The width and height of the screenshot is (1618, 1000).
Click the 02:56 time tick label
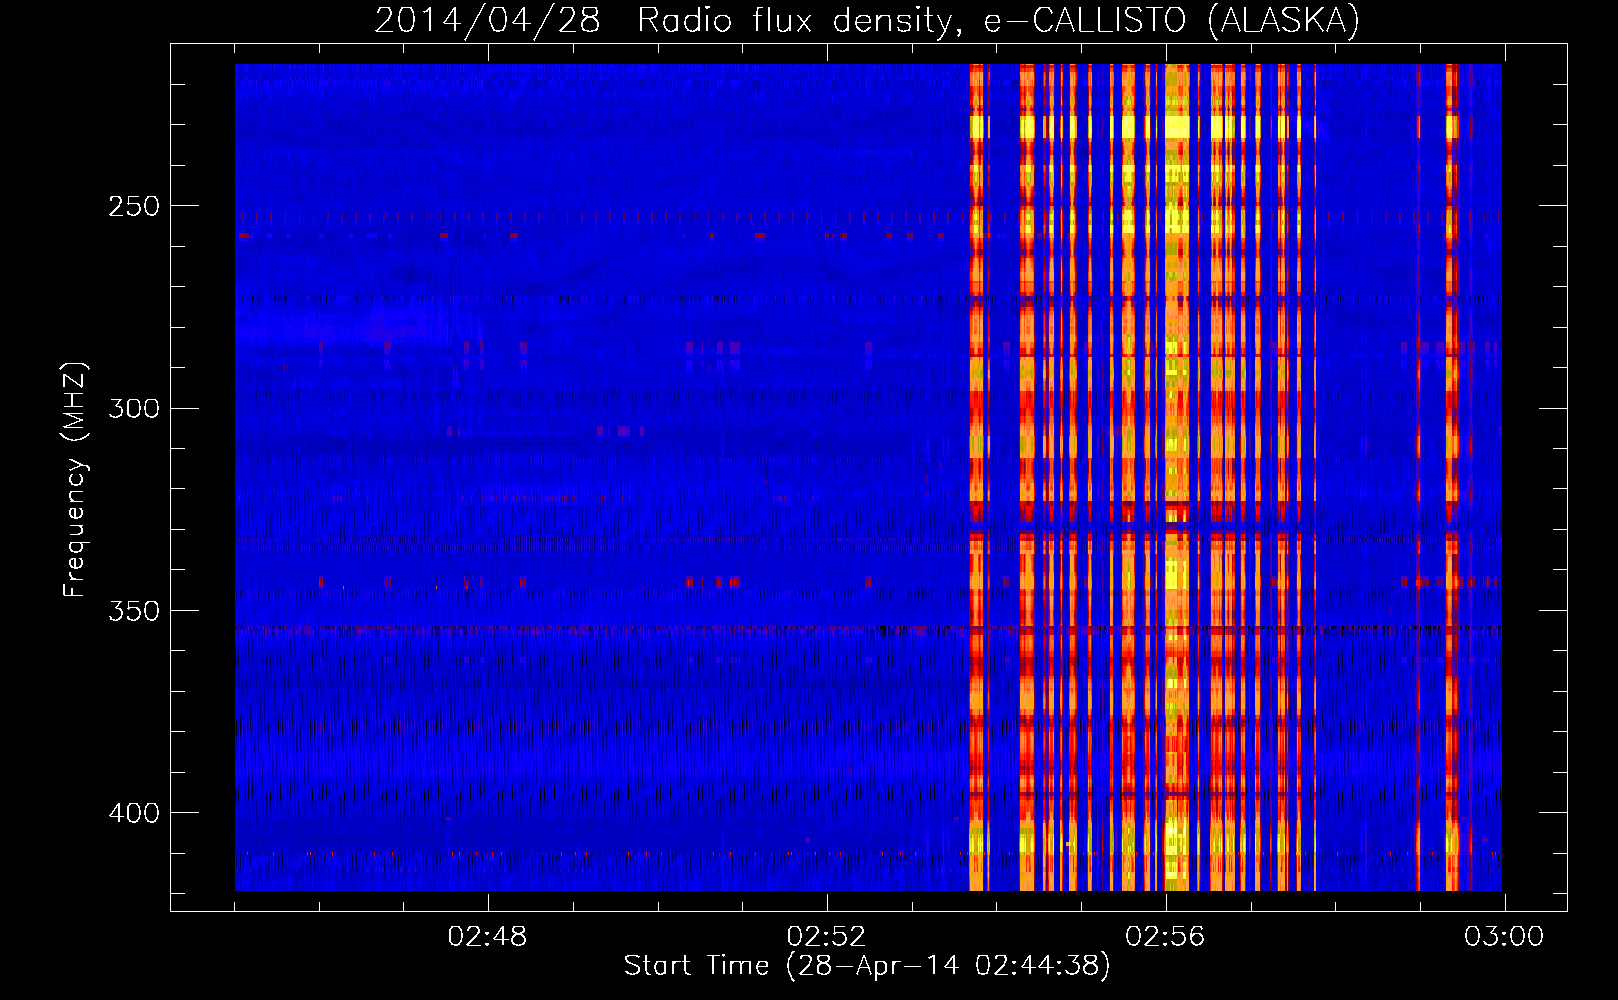1165,937
